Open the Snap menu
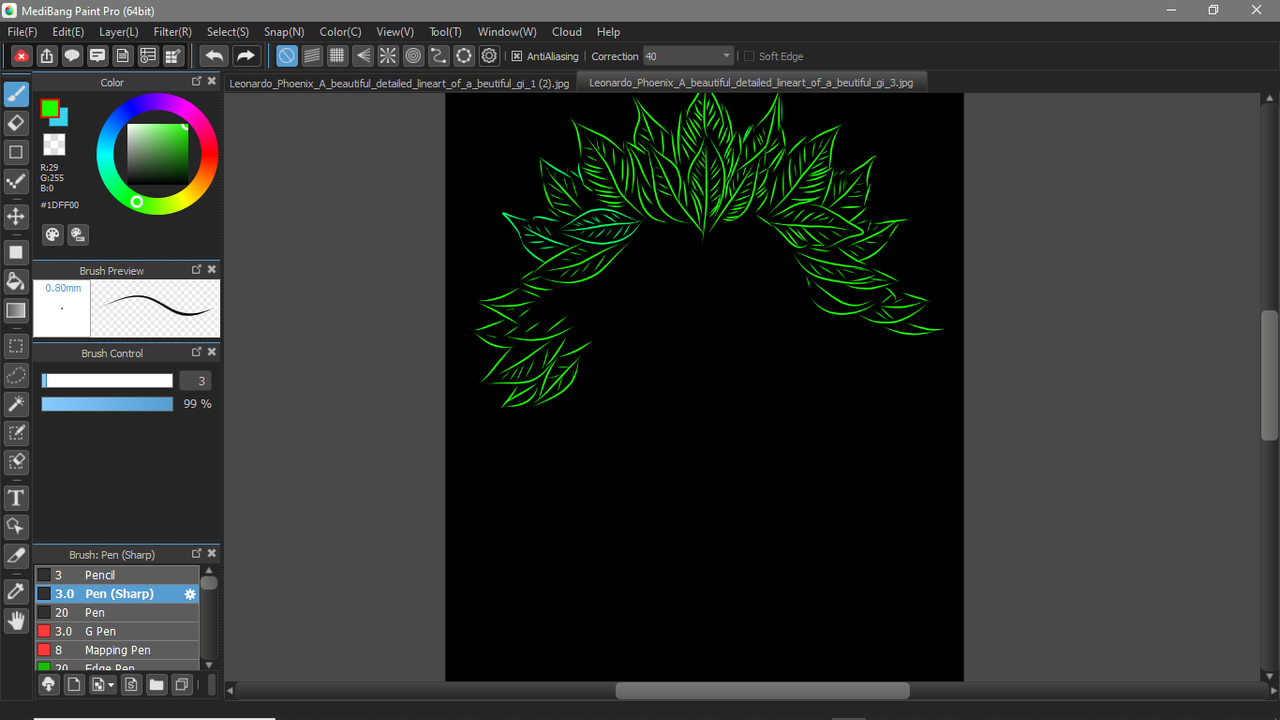The width and height of the screenshot is (1280, 720). [284, 32]
